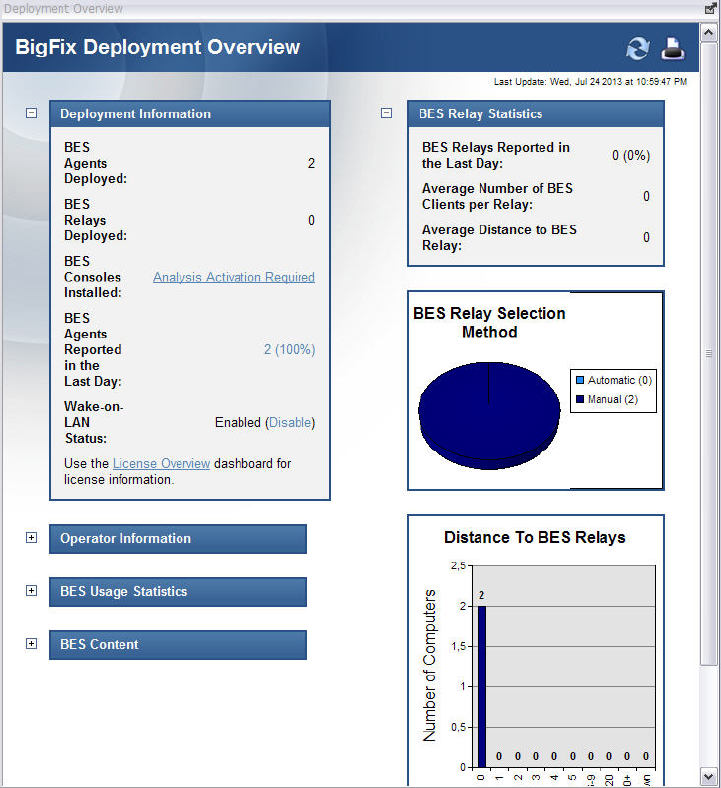Open the Analysis Activation Required link
Screen dimensions: 721x788
click(233, 277)
